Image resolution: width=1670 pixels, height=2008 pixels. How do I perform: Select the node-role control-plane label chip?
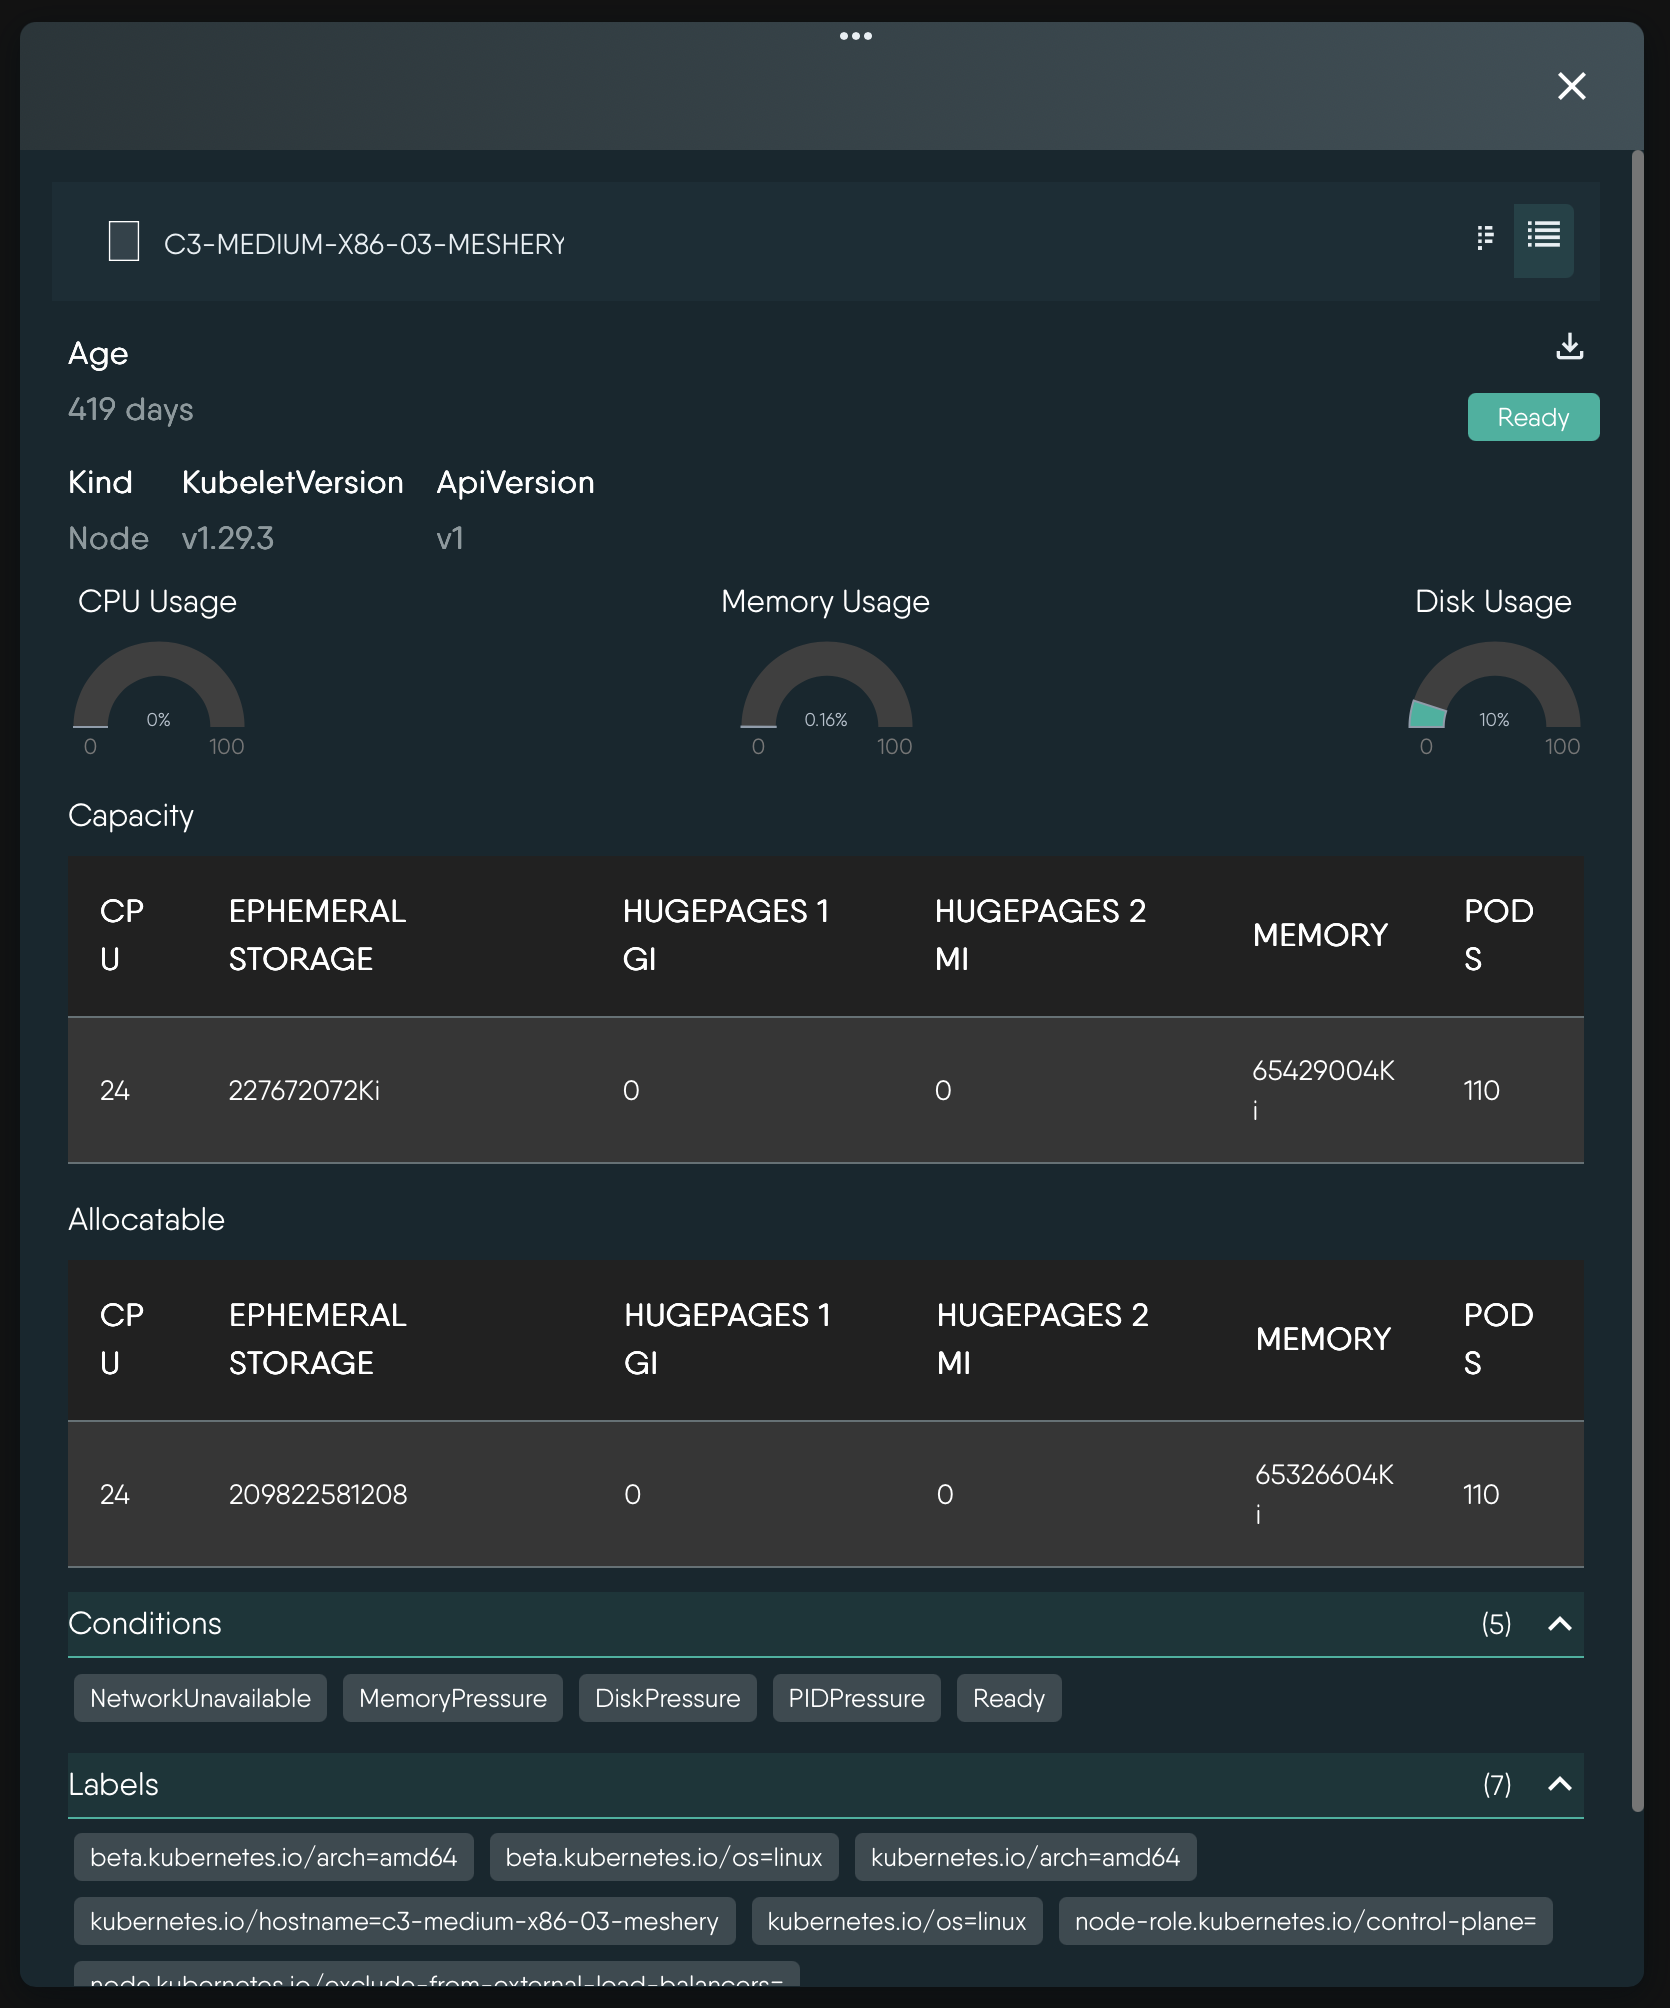click(x=1304, y=1922)
